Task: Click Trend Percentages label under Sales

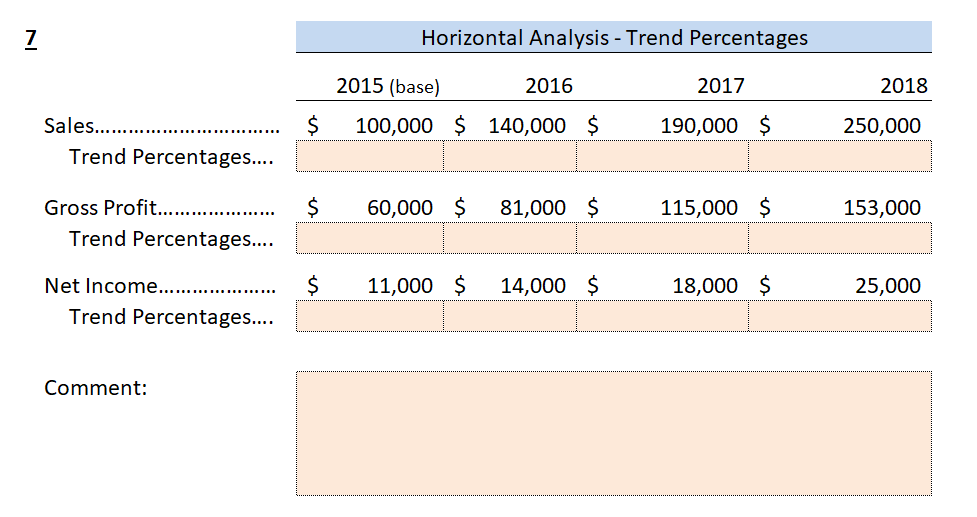Action: (171, 157)
